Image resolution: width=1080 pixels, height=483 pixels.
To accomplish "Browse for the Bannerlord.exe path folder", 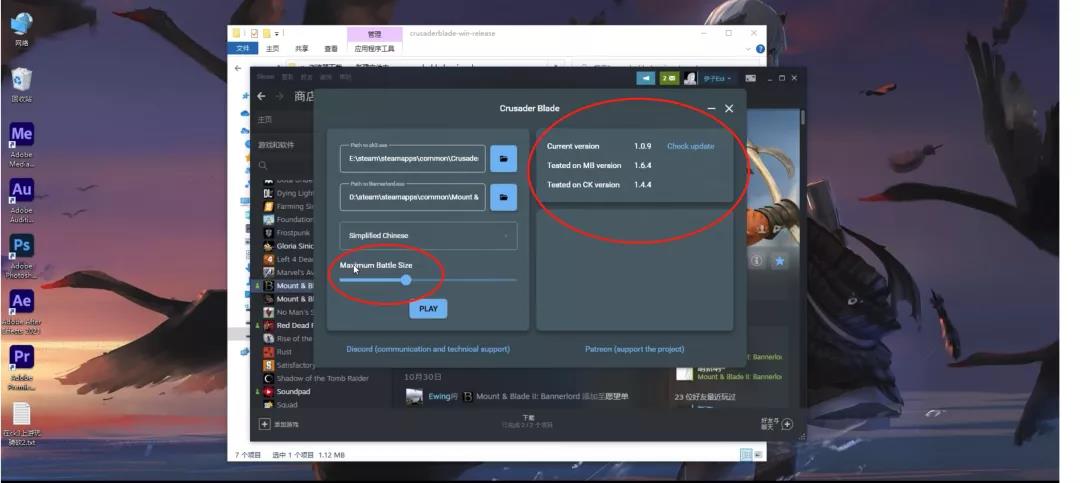I will [x=503, y=197].
